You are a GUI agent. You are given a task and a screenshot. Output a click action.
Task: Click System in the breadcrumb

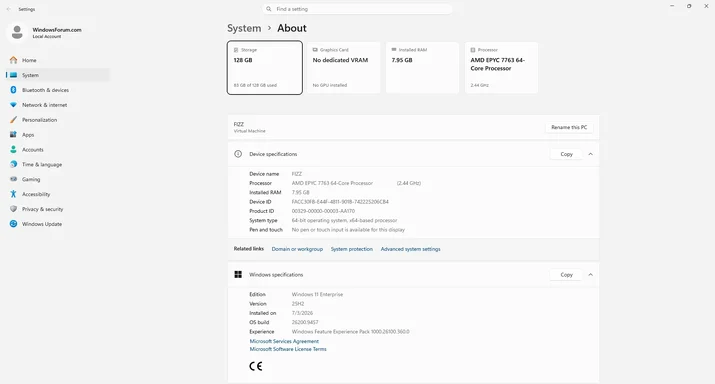(244, 28)
